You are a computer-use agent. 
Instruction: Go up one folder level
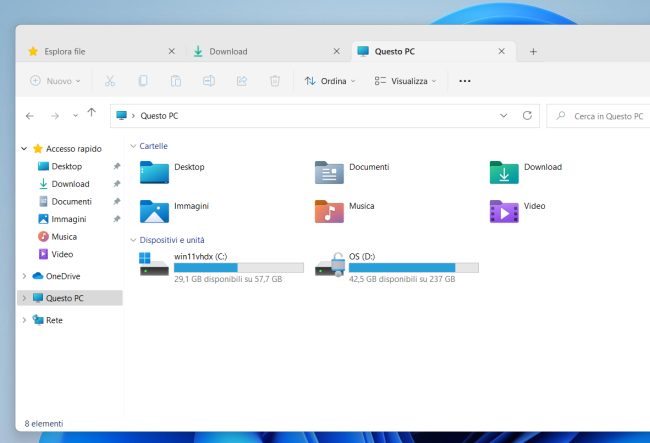tap(92, 115)
